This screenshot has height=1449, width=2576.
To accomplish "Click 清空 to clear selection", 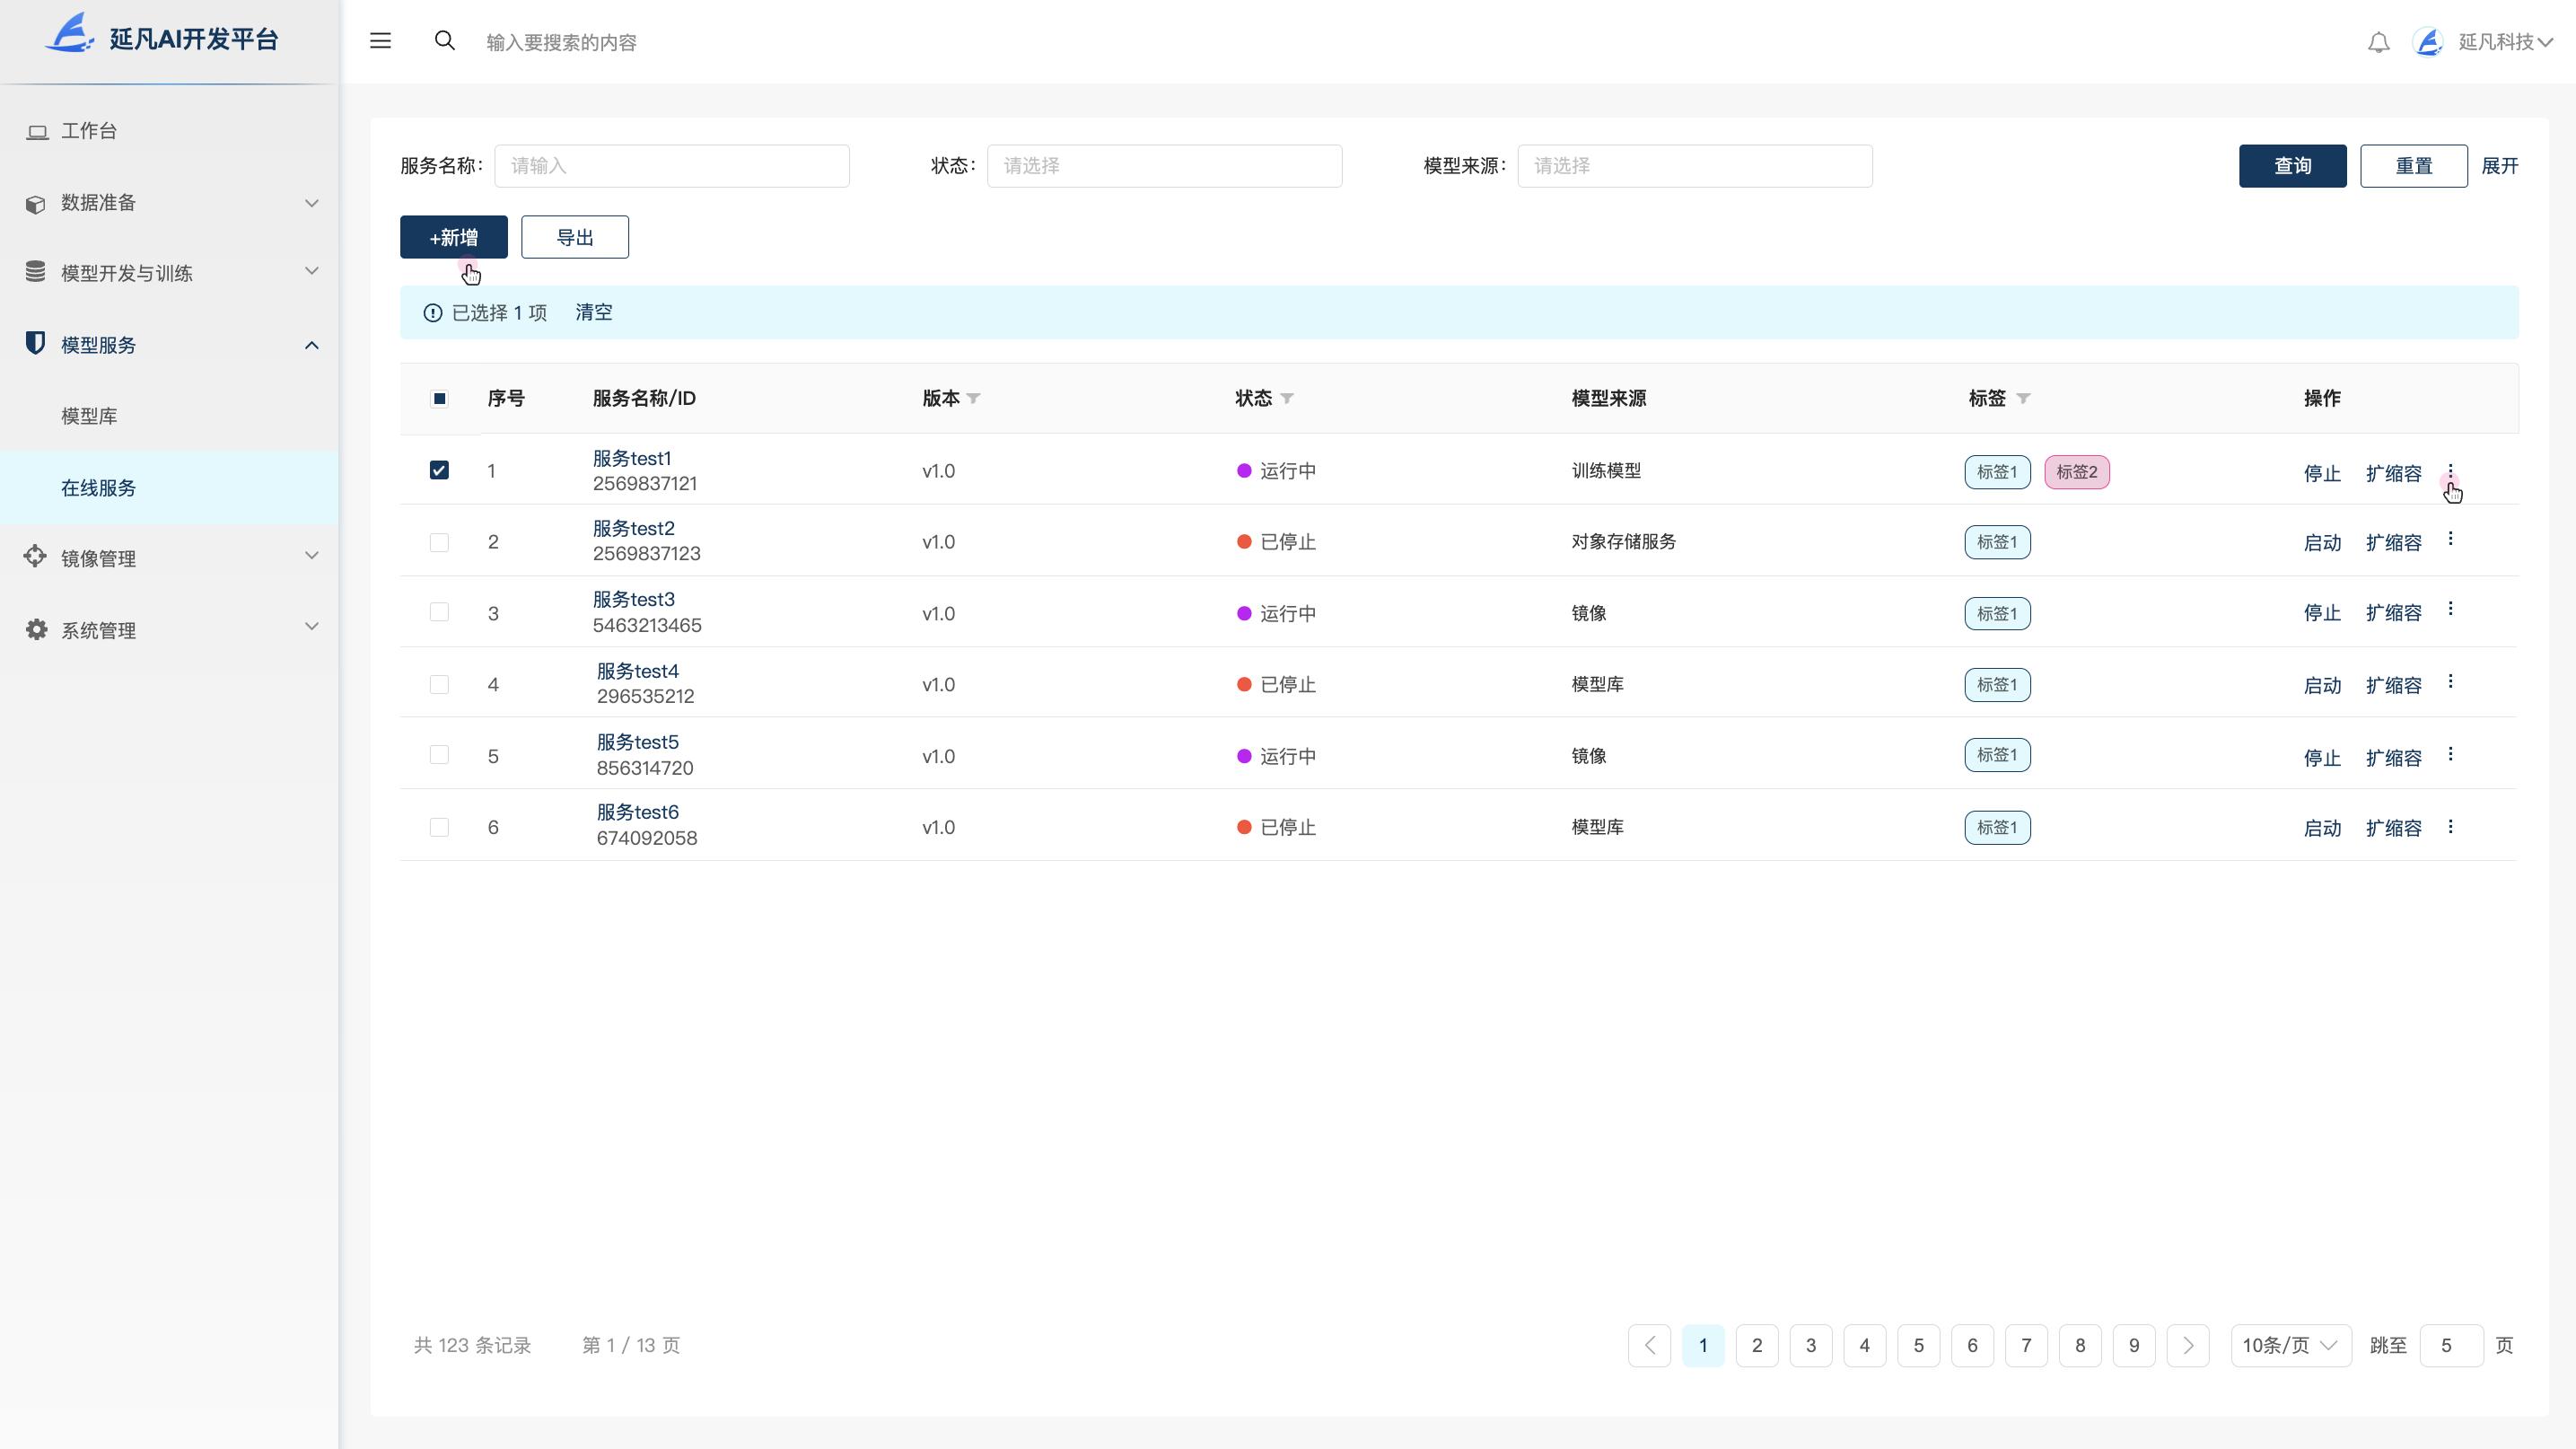I will (x=593, y=311).
